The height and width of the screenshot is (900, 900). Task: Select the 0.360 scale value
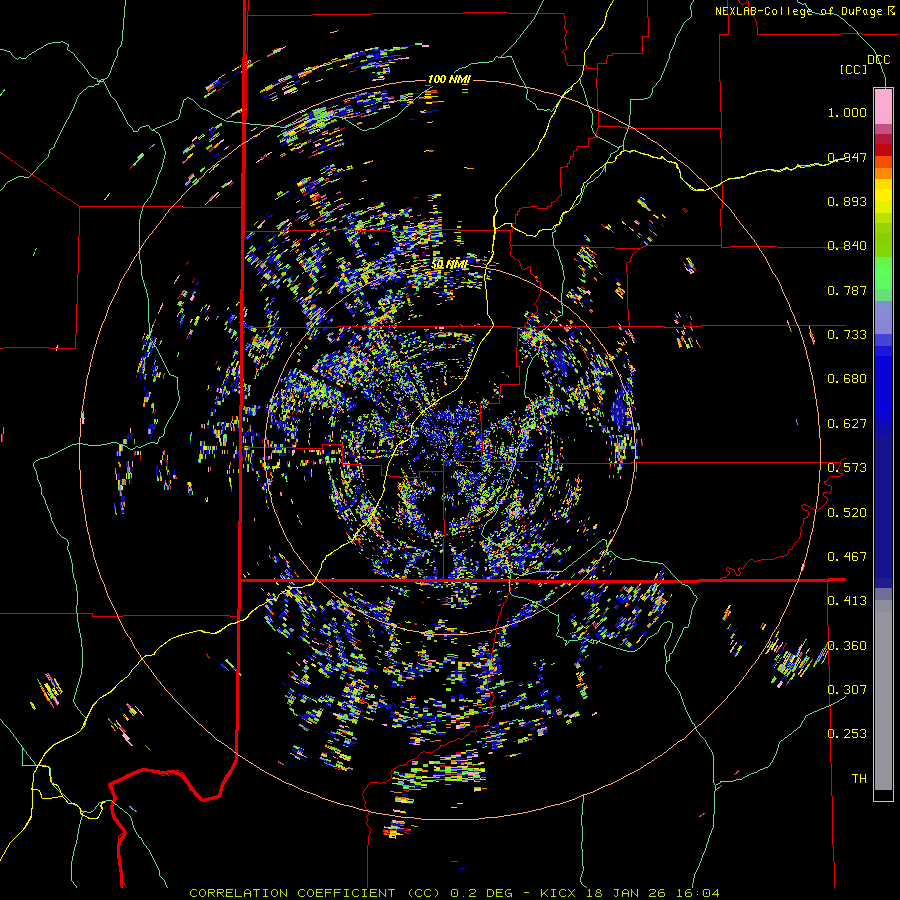click(847, 645)
